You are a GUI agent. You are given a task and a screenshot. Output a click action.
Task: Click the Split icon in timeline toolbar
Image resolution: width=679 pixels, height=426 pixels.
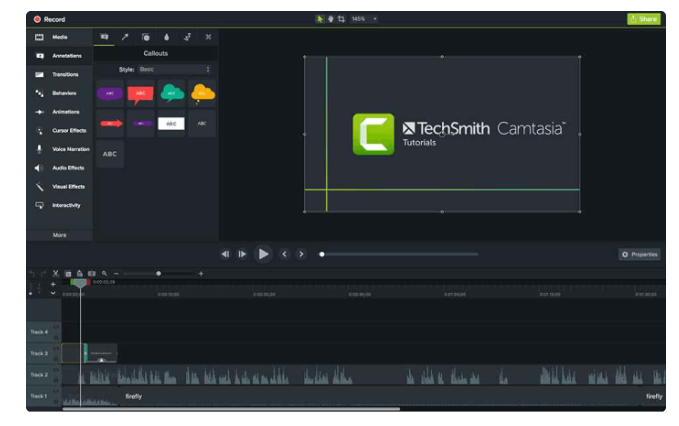click(x=92, y=274)
